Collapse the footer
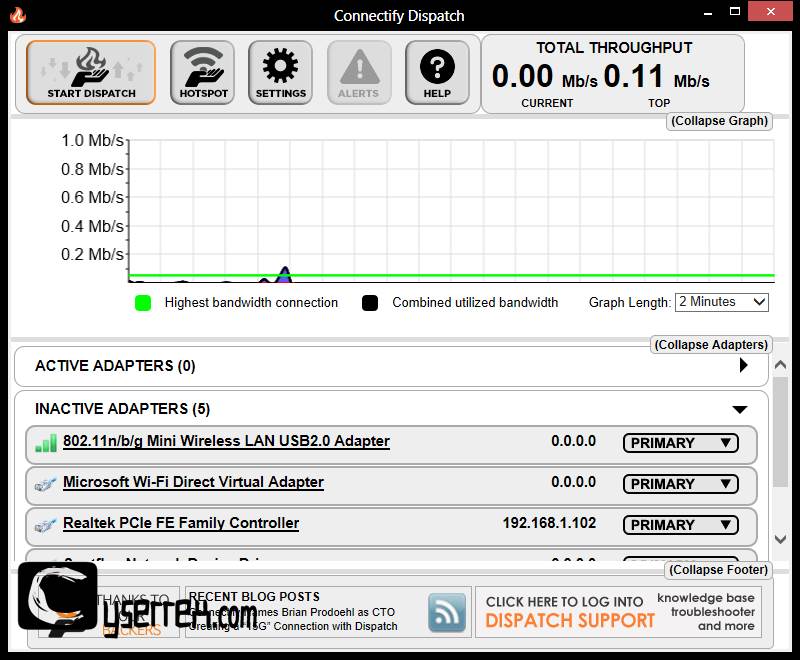This screenshot has height=660, width=800. tap(718, 570)
